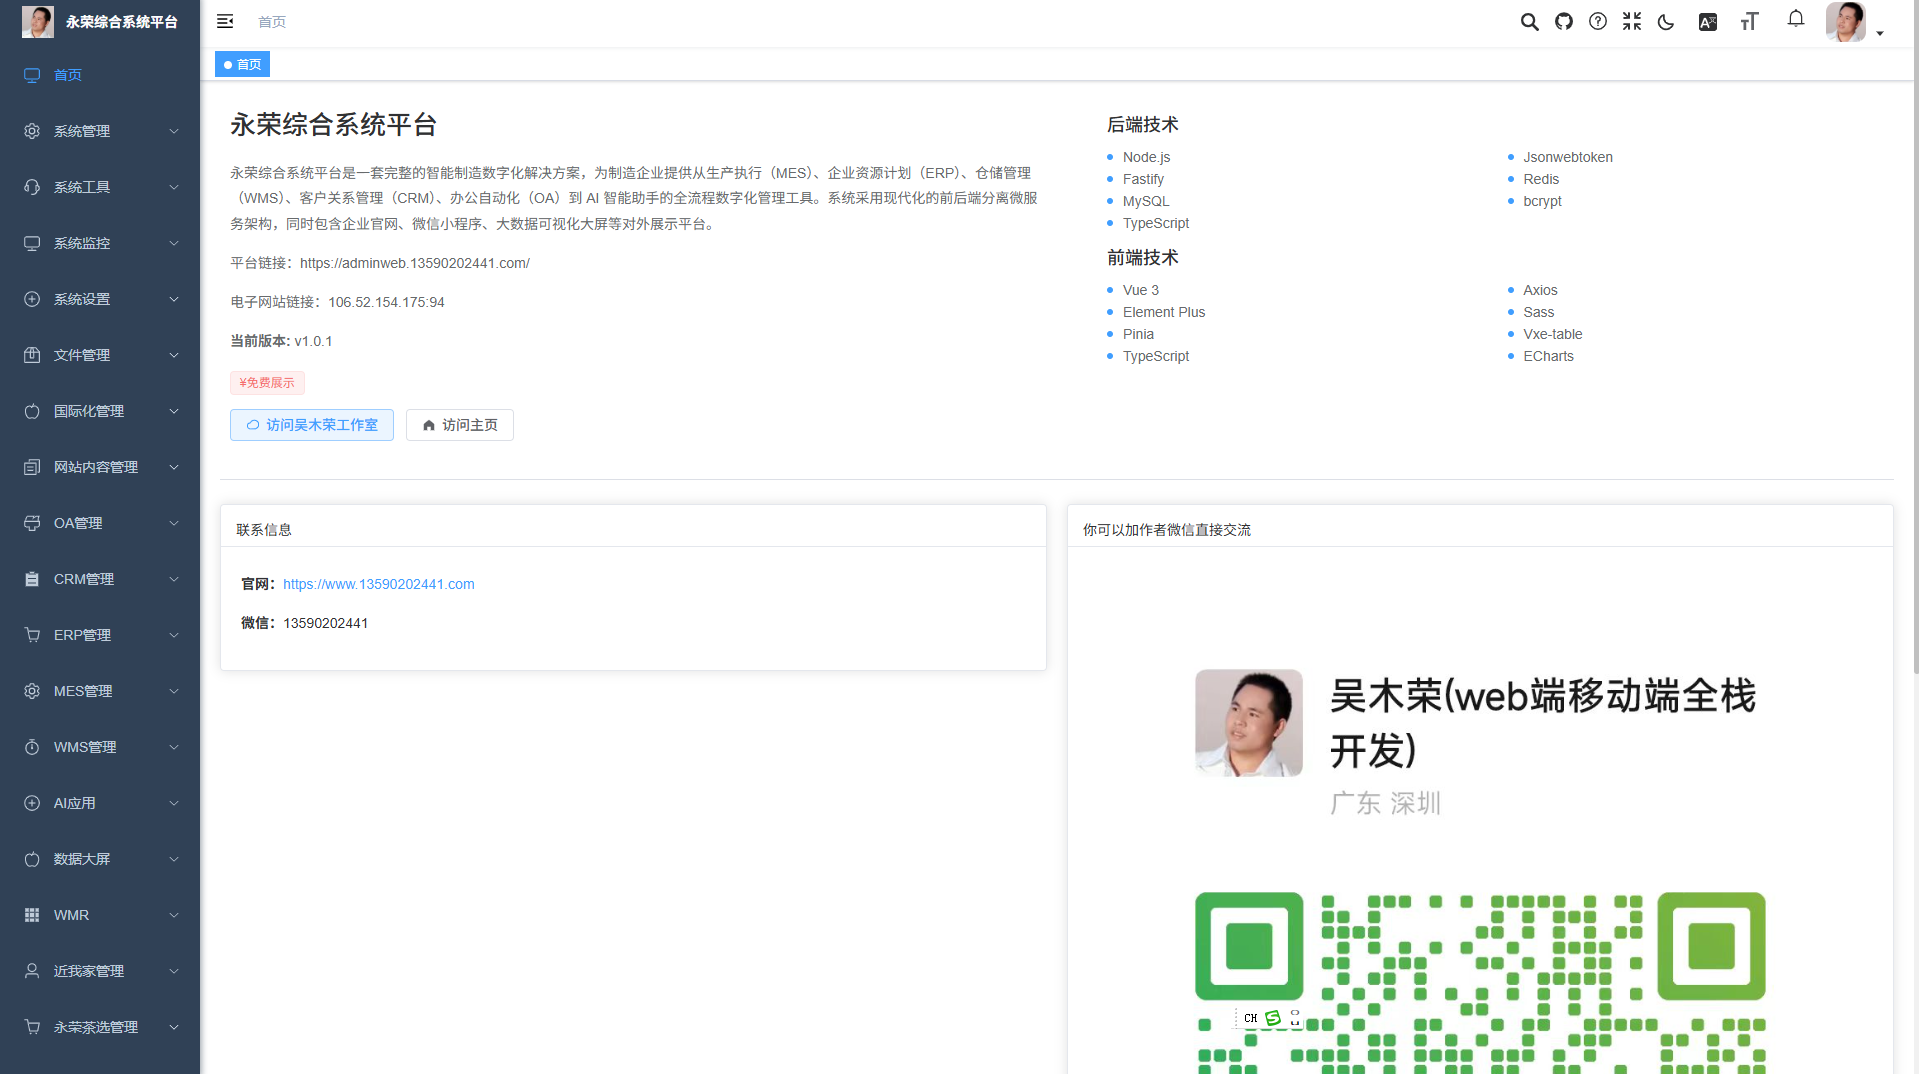The width and height of the screenshot is (1919, 1074).
Task: Toggle fullscreen with the shrink arrows icon
Action: click(x=1632, y=21)
